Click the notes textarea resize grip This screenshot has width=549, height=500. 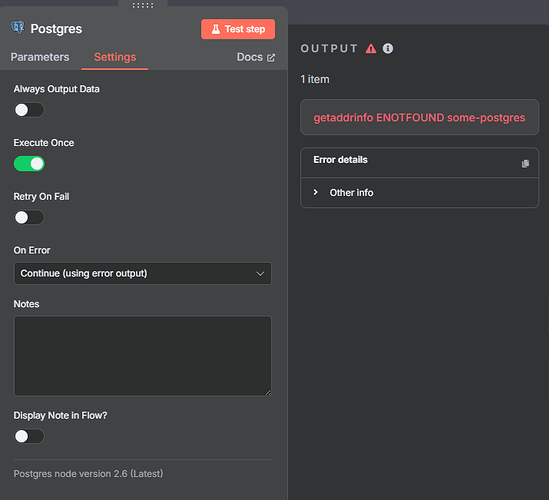[268, 393]
